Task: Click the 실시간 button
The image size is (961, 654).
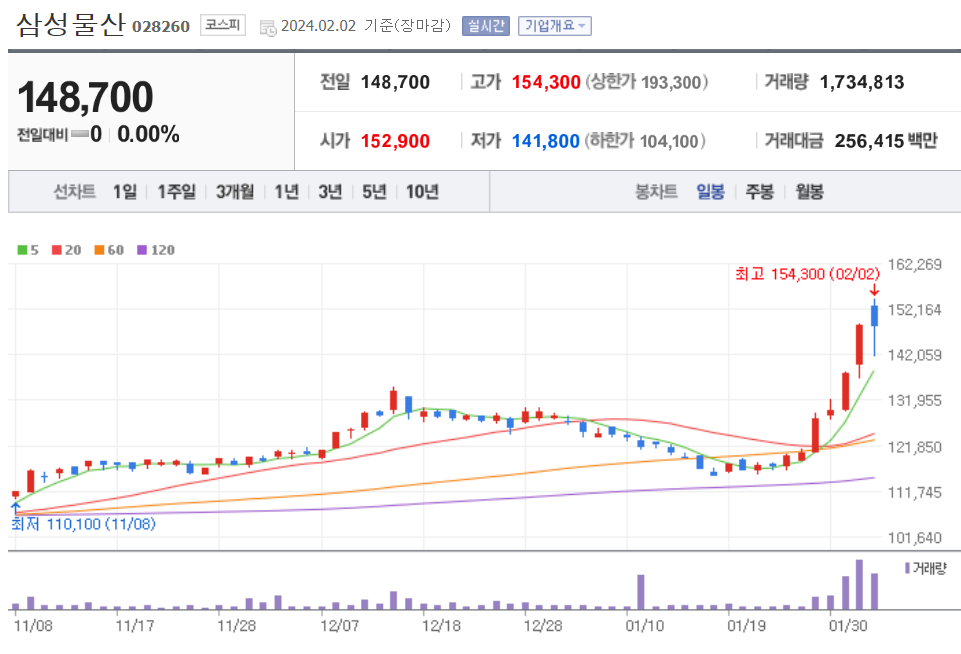Action: coord(485,26)
